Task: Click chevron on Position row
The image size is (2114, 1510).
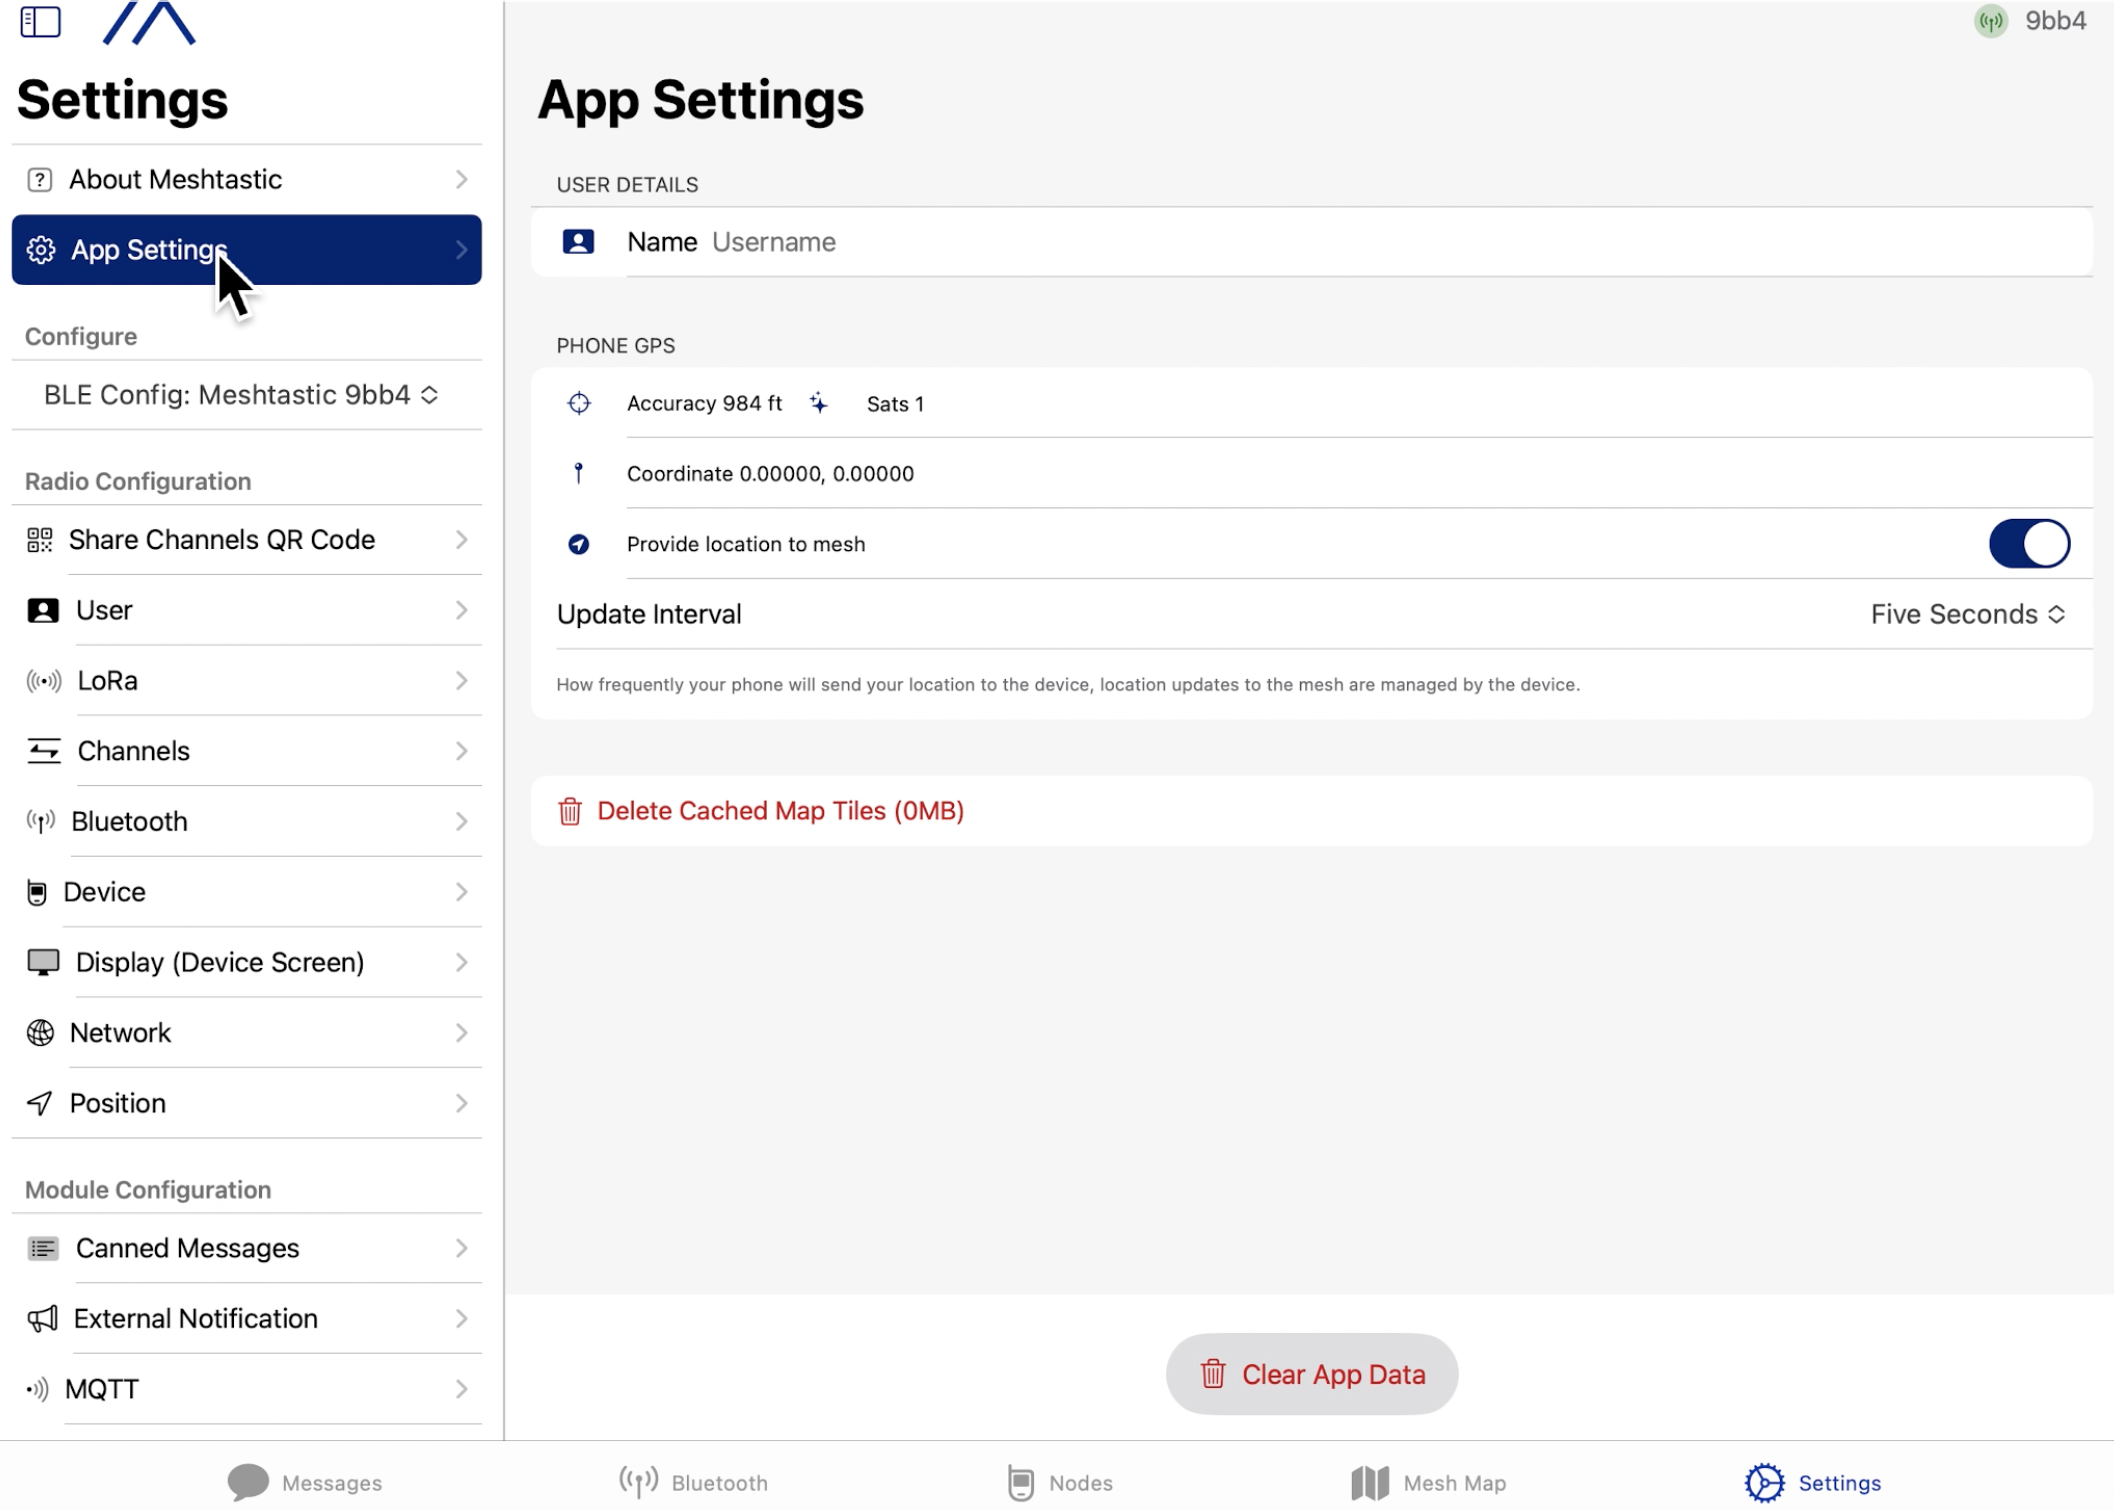Action: [x=461, y=1103]
